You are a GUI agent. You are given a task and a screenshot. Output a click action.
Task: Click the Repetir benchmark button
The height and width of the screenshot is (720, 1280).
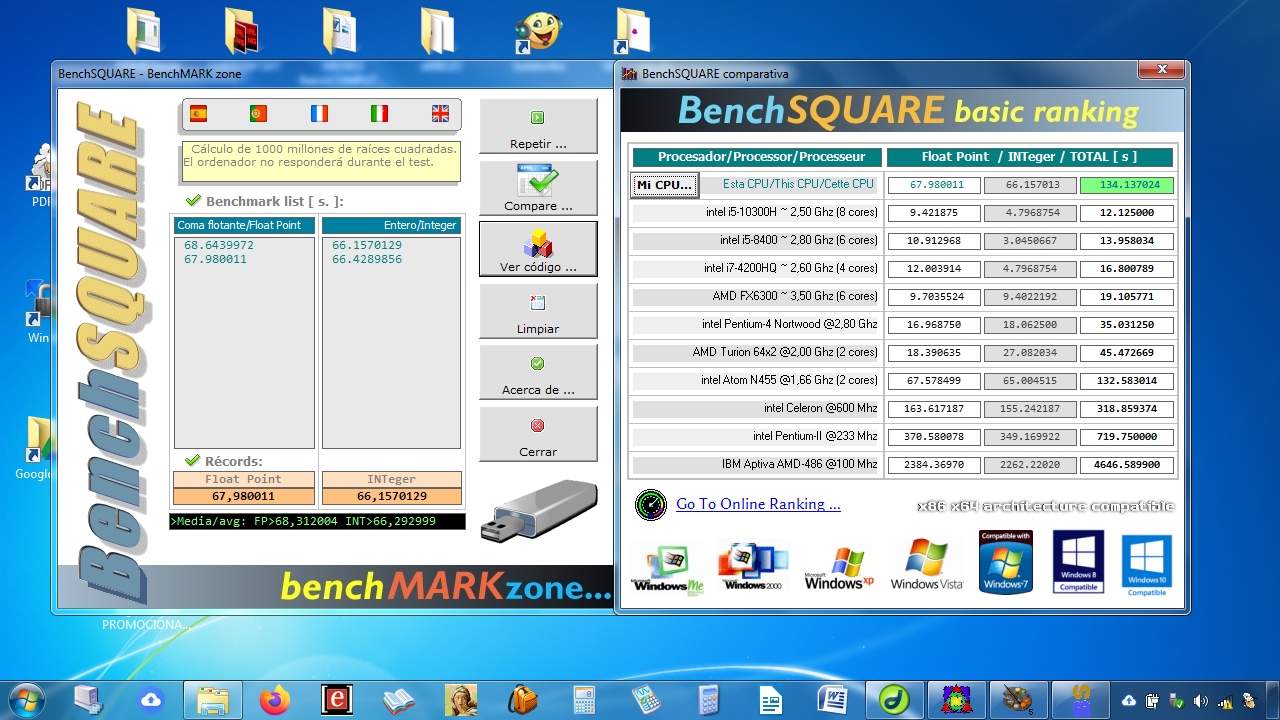[x=538, y=127]
